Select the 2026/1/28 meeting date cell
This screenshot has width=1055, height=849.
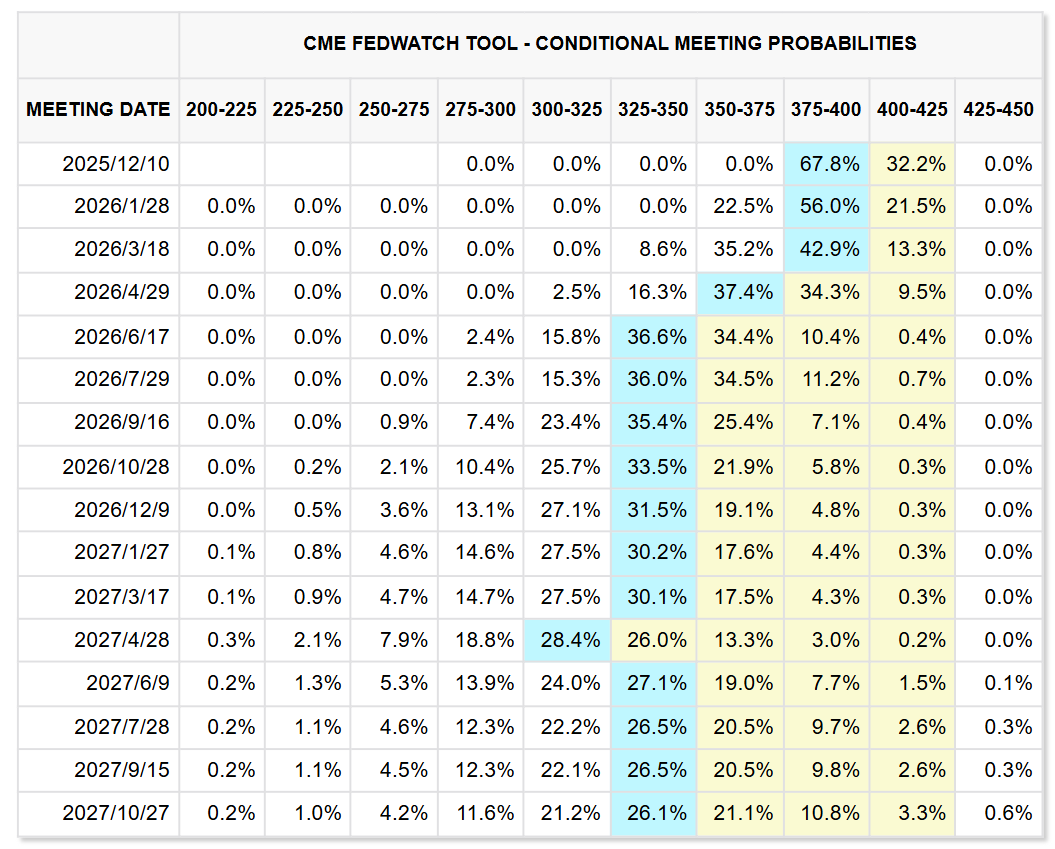click(x=121, y=206)
